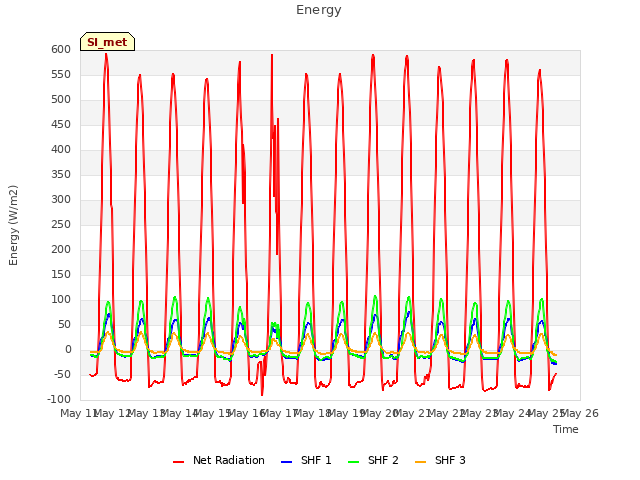This screenshot has height=480, width=640.
Task: Toggle the SHF 2 legend entry
Action: point(373,460)
